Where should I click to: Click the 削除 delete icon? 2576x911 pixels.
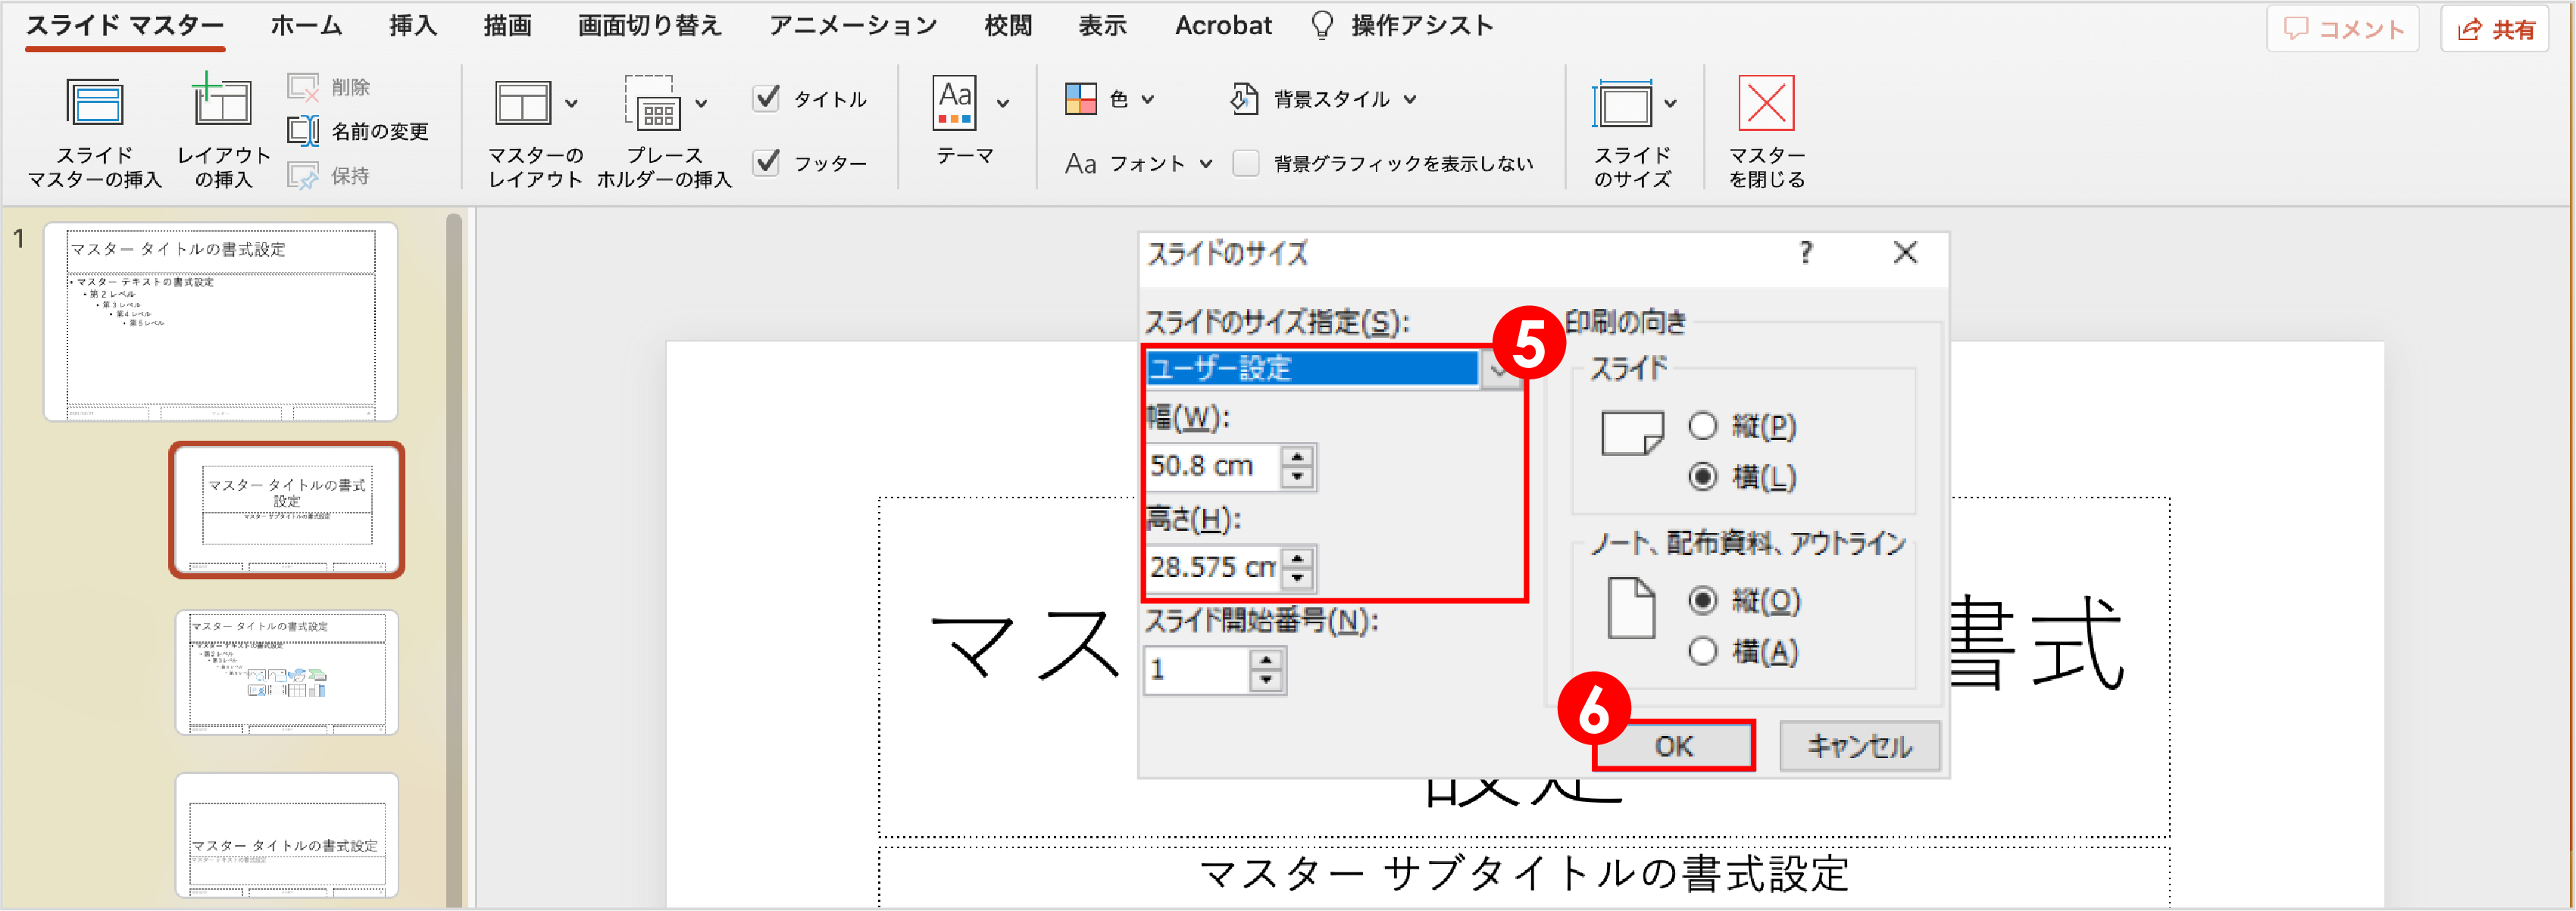point(303,87)
